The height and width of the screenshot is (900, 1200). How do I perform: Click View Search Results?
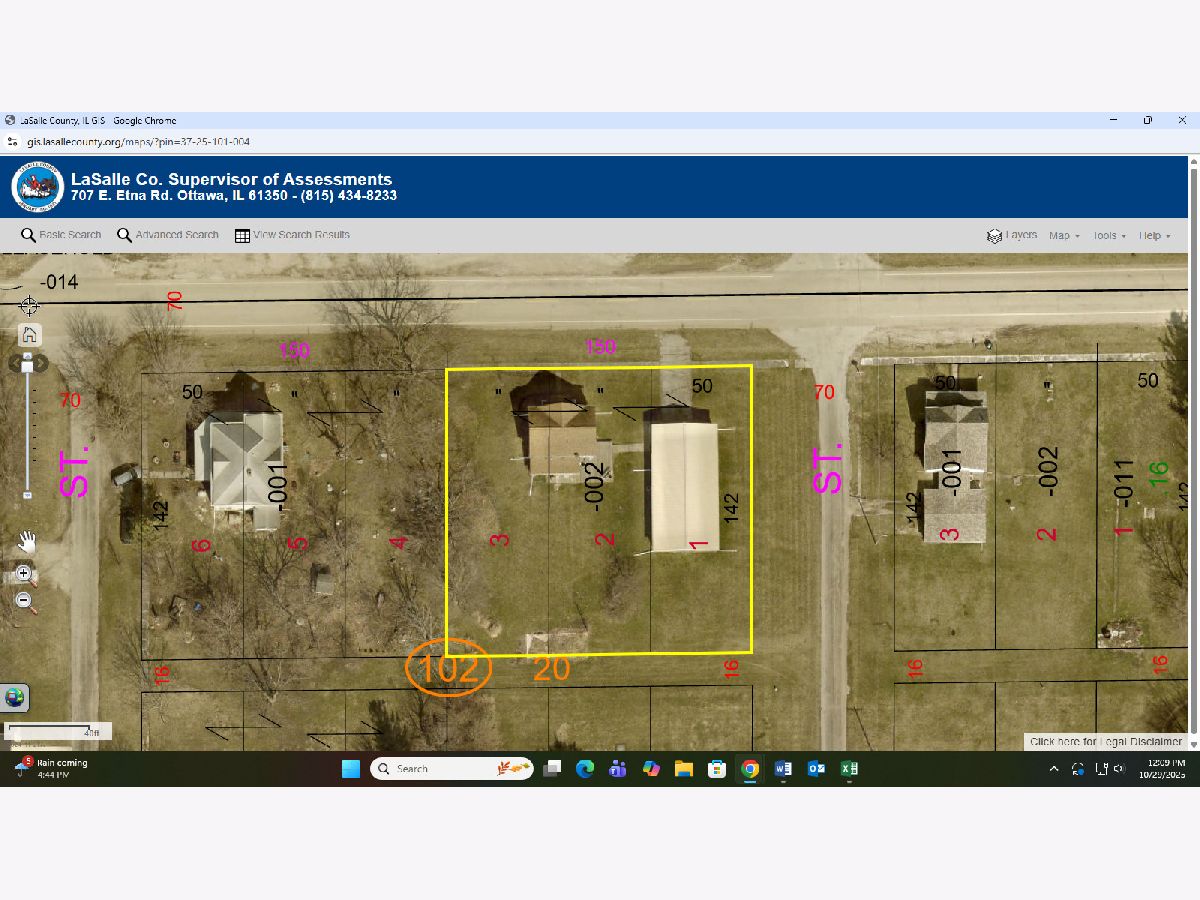(292, 235)
